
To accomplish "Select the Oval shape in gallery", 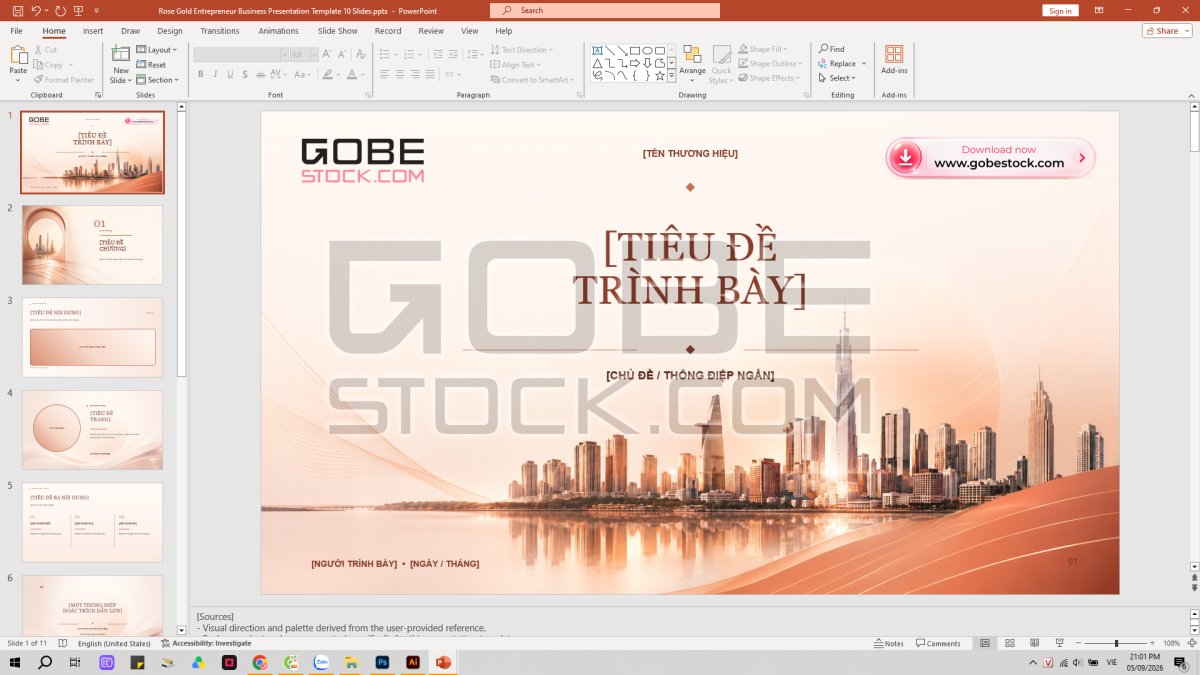I will point(647,50).
